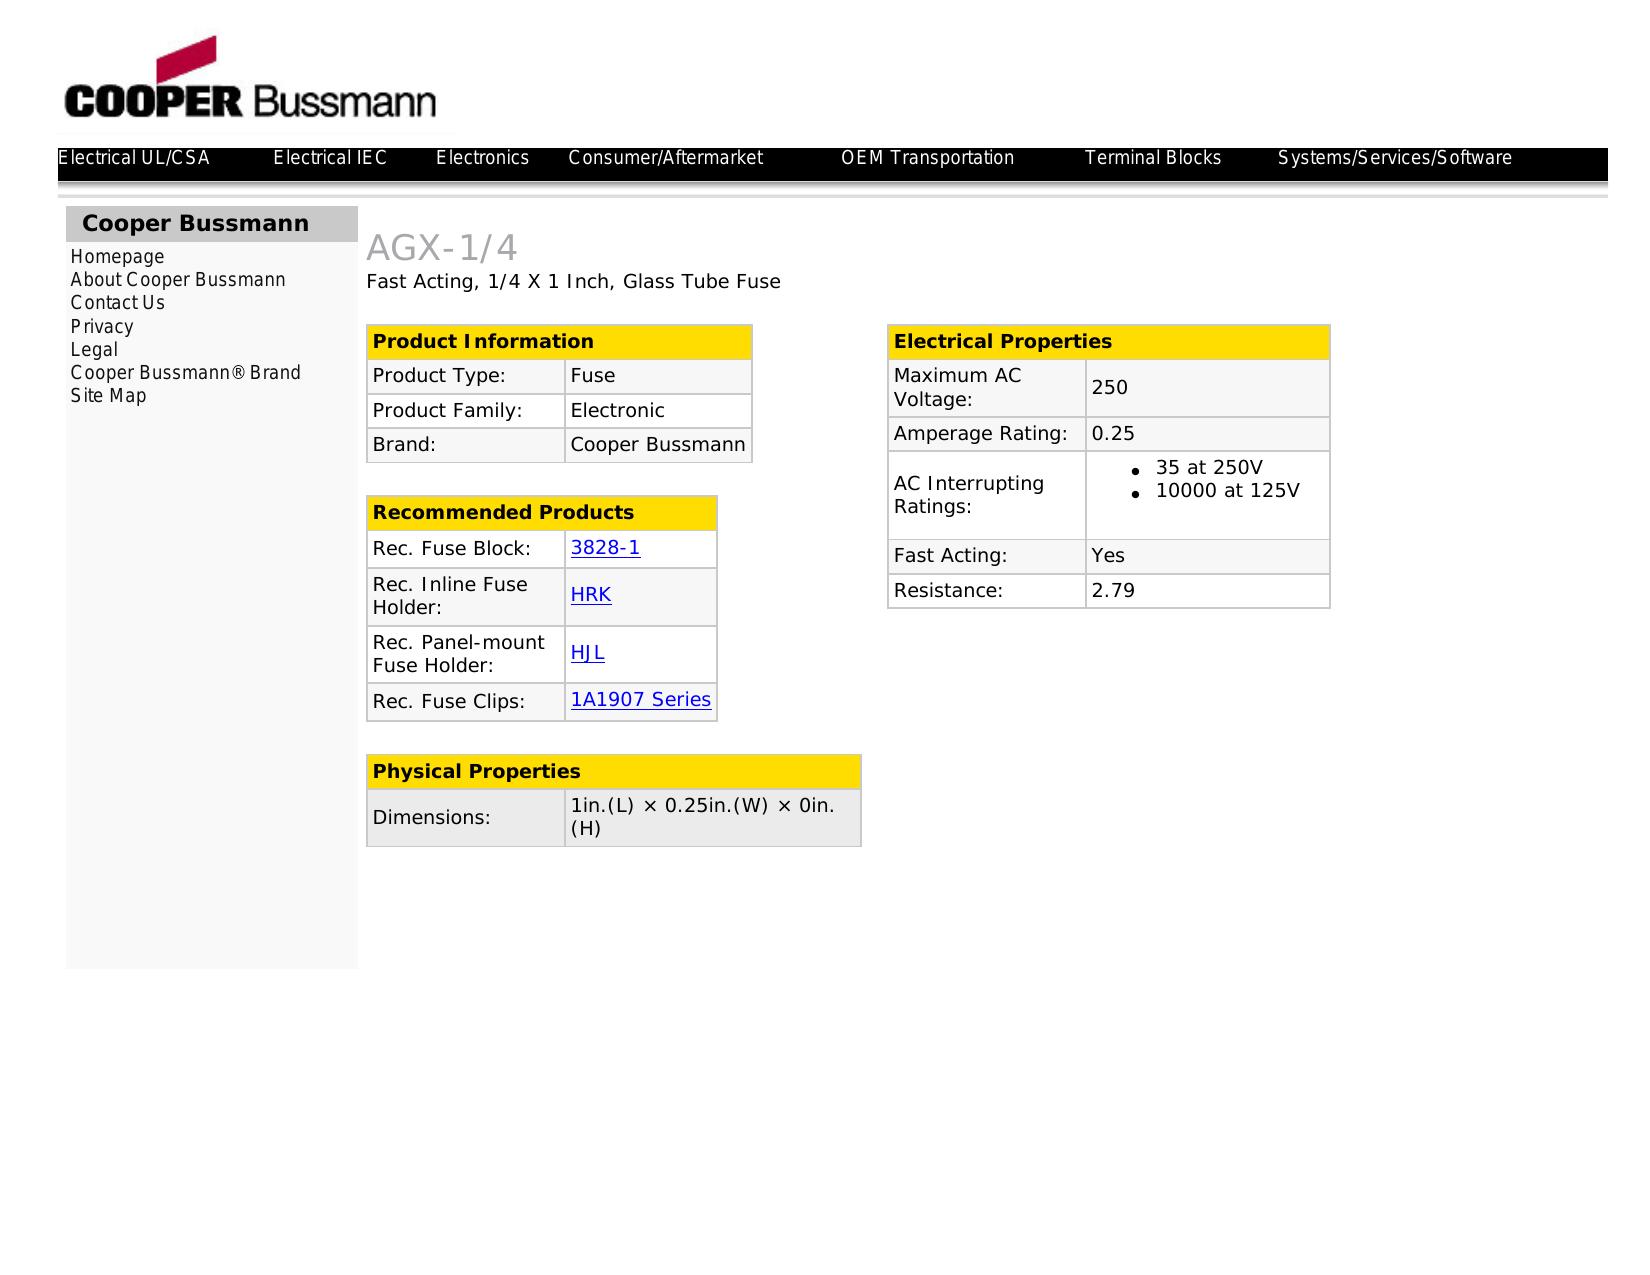1650x1275 pixels.
Task: Open the HJL panel-mount holder link
Action: (588, 653)
